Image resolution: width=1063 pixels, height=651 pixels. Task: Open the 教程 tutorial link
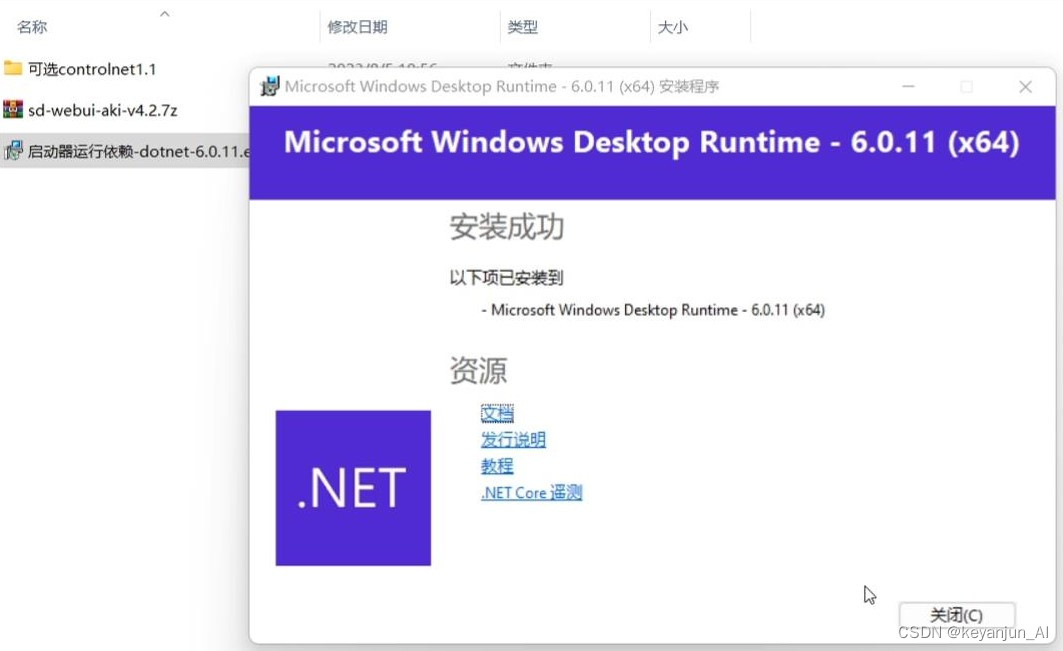tap(497, 466)
